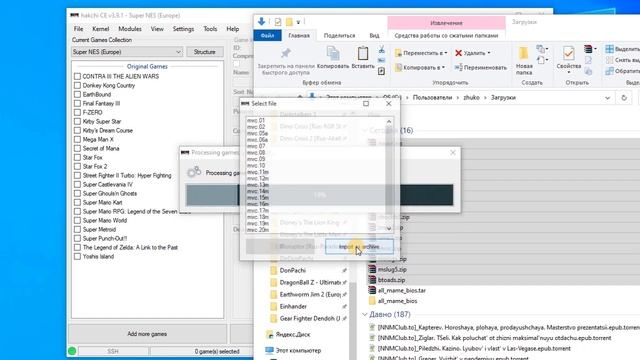This screenshot has height=360, width=640.
Task: Check Yoshi's Island checkbox
Action: click(77, 256)
